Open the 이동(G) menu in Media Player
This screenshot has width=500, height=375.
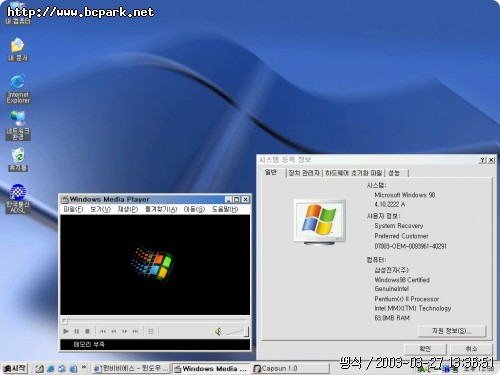click(194, 209)
